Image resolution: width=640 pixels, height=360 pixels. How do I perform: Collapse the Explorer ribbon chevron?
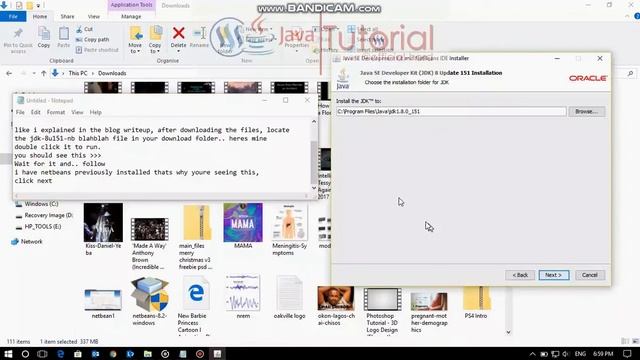[627, 16]
